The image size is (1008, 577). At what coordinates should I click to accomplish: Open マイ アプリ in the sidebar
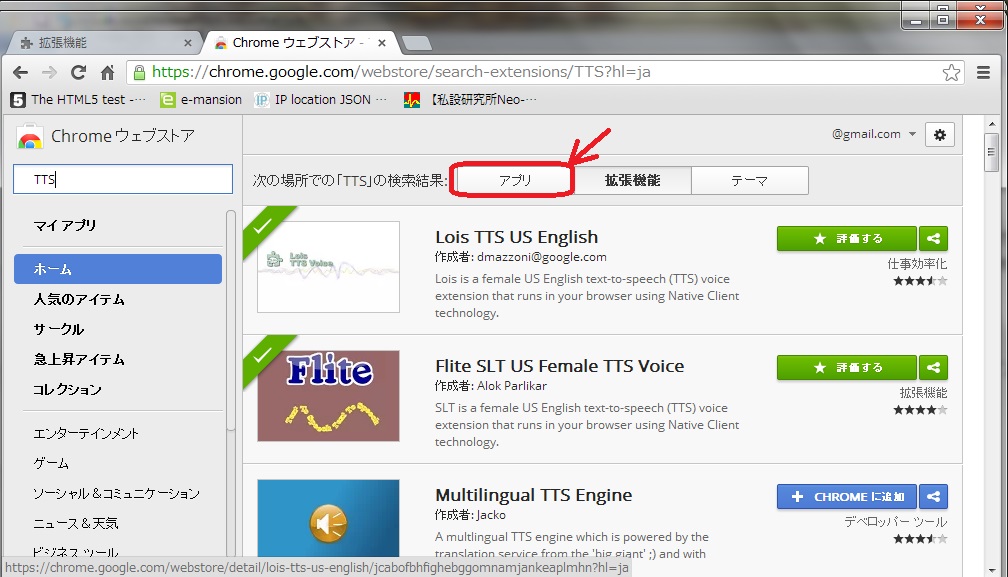[65, 226]
